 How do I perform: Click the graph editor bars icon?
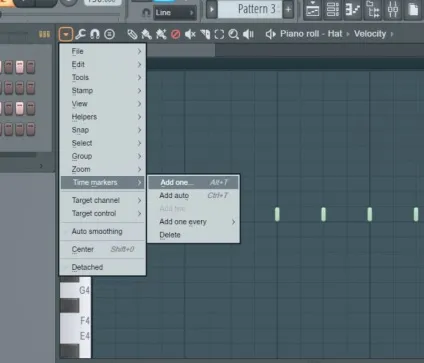pos(44,34)
